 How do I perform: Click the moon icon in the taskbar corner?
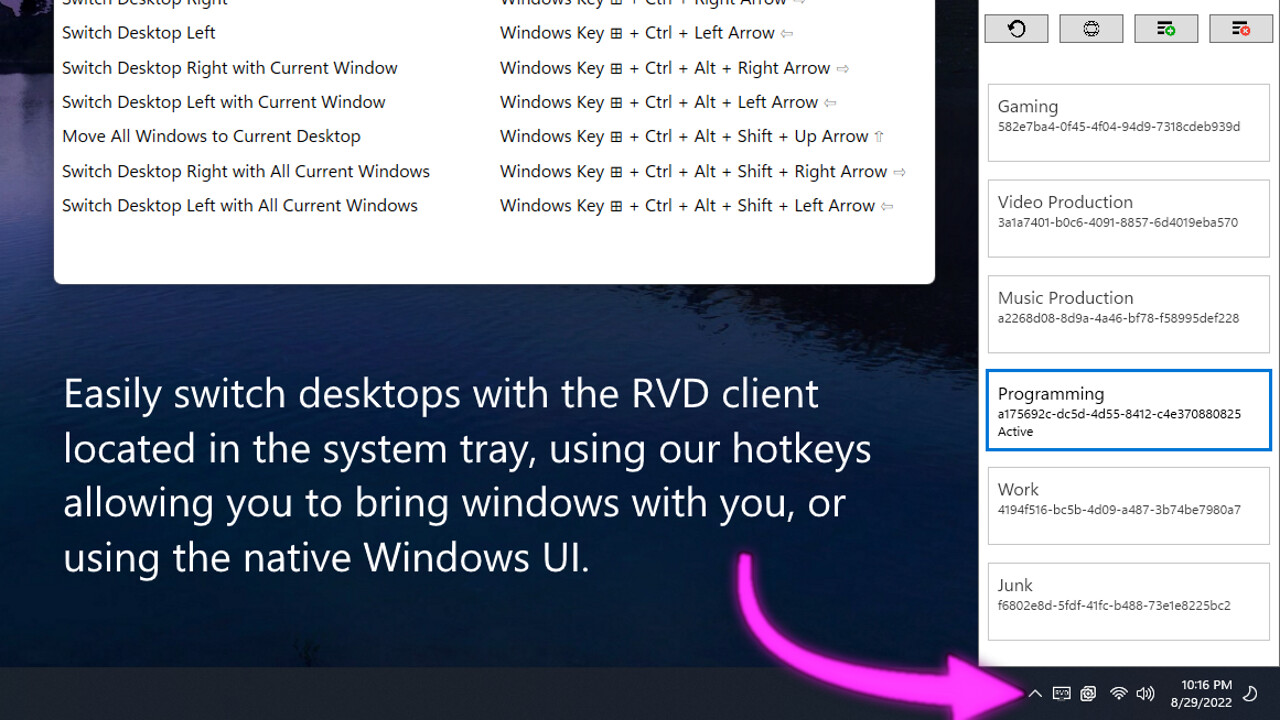point(1250,693)
